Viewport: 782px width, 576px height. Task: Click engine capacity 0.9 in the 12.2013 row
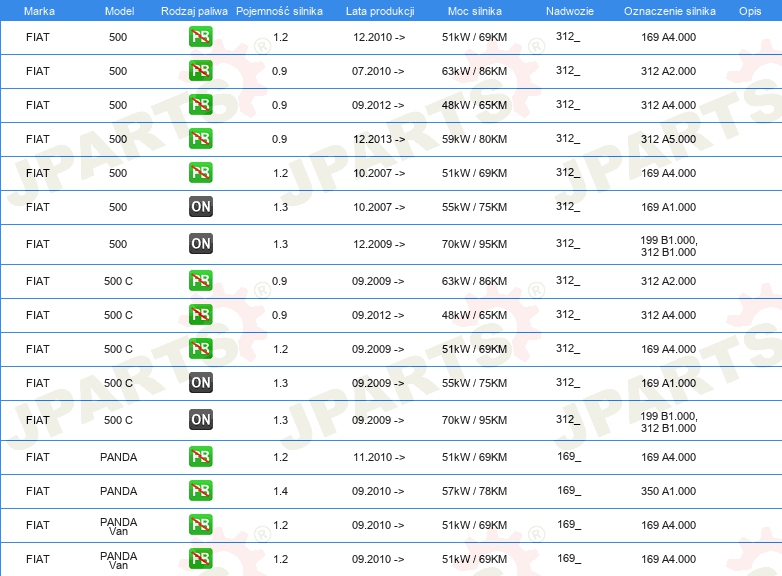point(279,139)
